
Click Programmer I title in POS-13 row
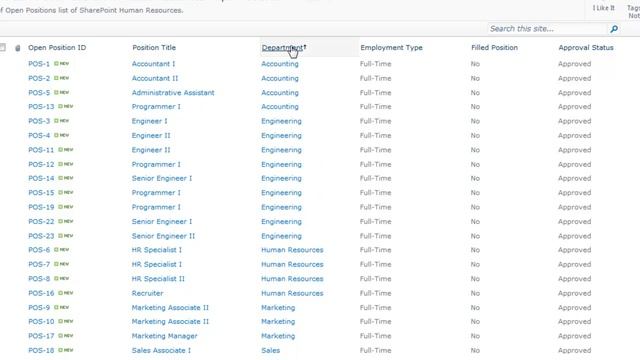[x=156, y=107]
